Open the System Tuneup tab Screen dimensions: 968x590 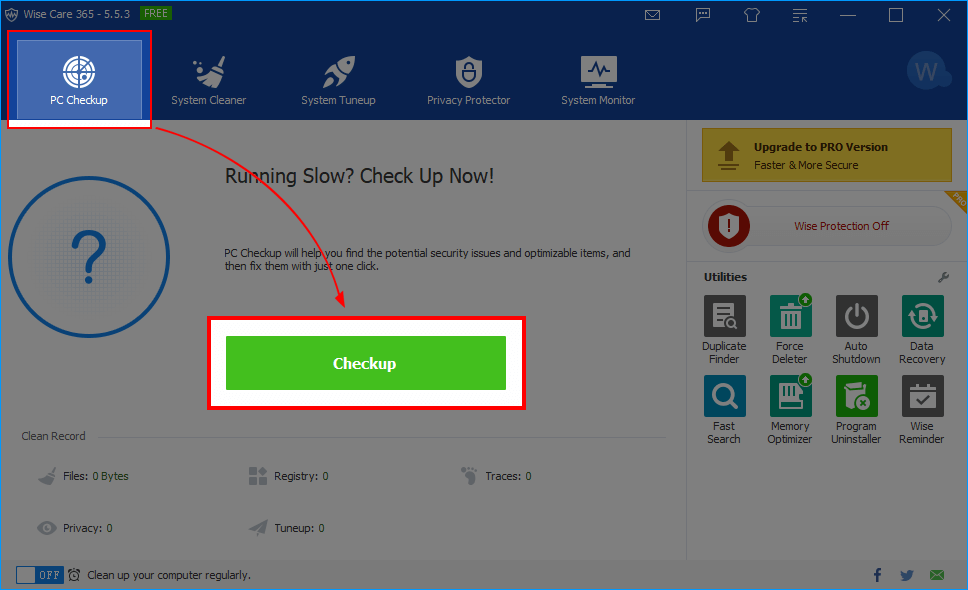[x=338, y=80]
